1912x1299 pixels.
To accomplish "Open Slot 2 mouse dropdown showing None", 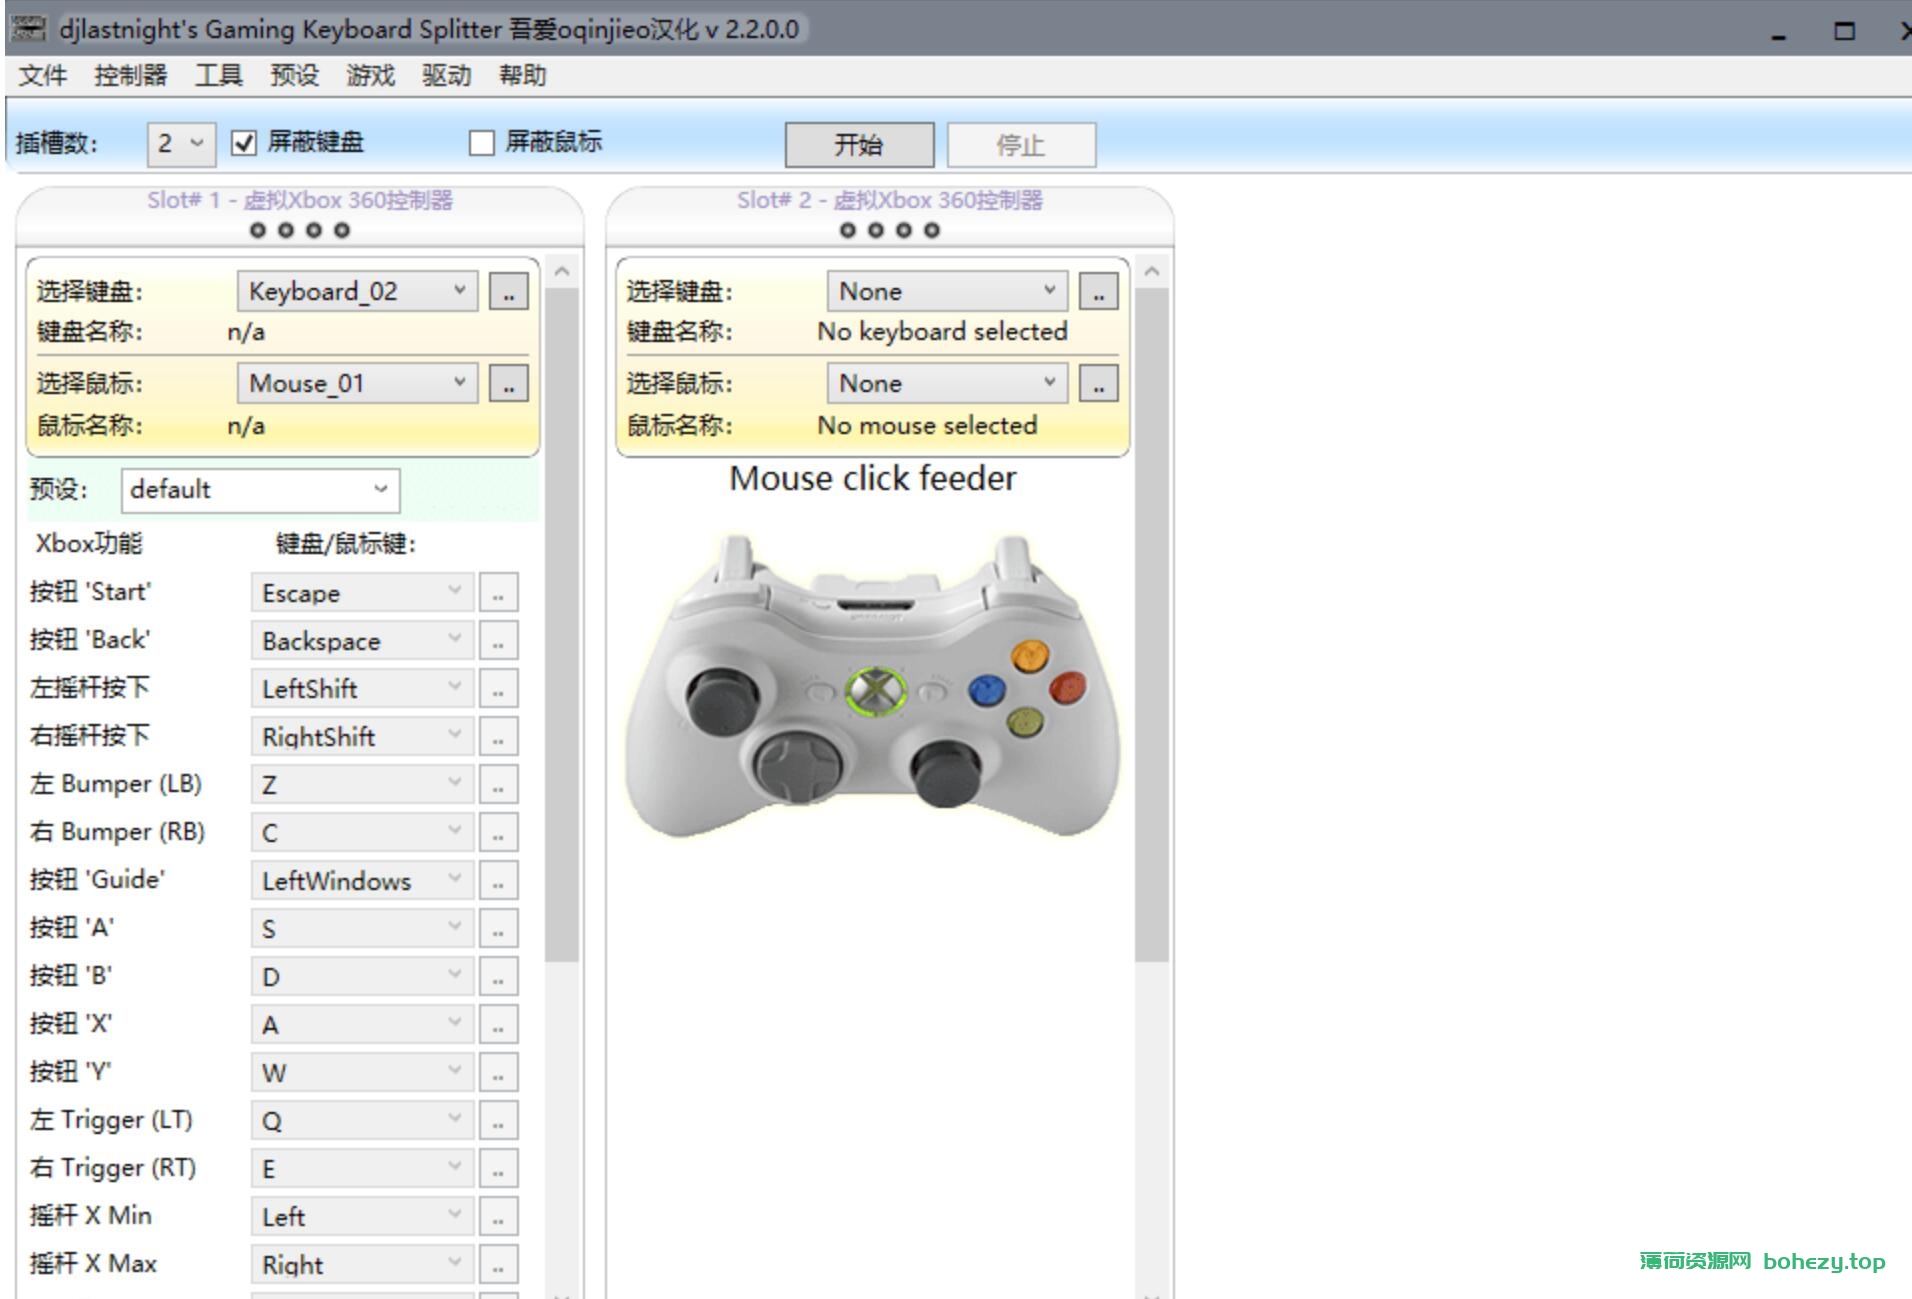I will 947,383.
